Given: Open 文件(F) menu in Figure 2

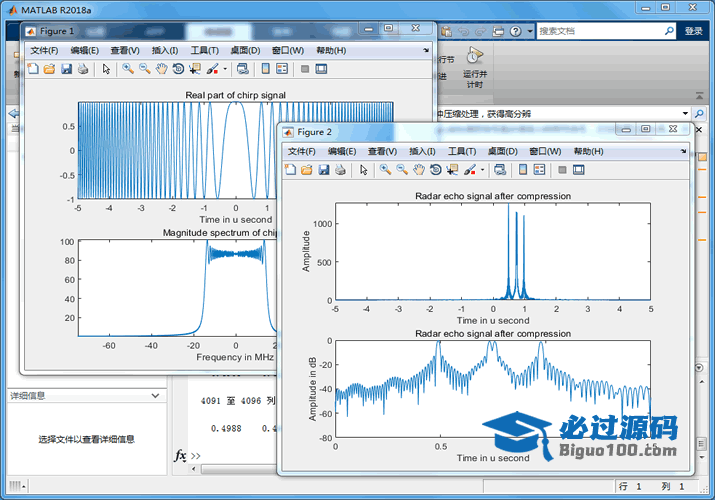Looking at the screenshot, I should click(301, 151).
